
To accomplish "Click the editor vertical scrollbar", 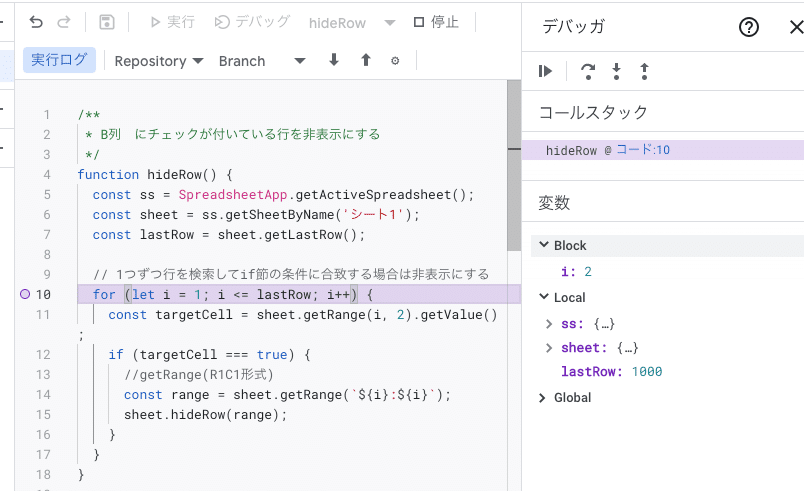I will click(x=514, y=166).
